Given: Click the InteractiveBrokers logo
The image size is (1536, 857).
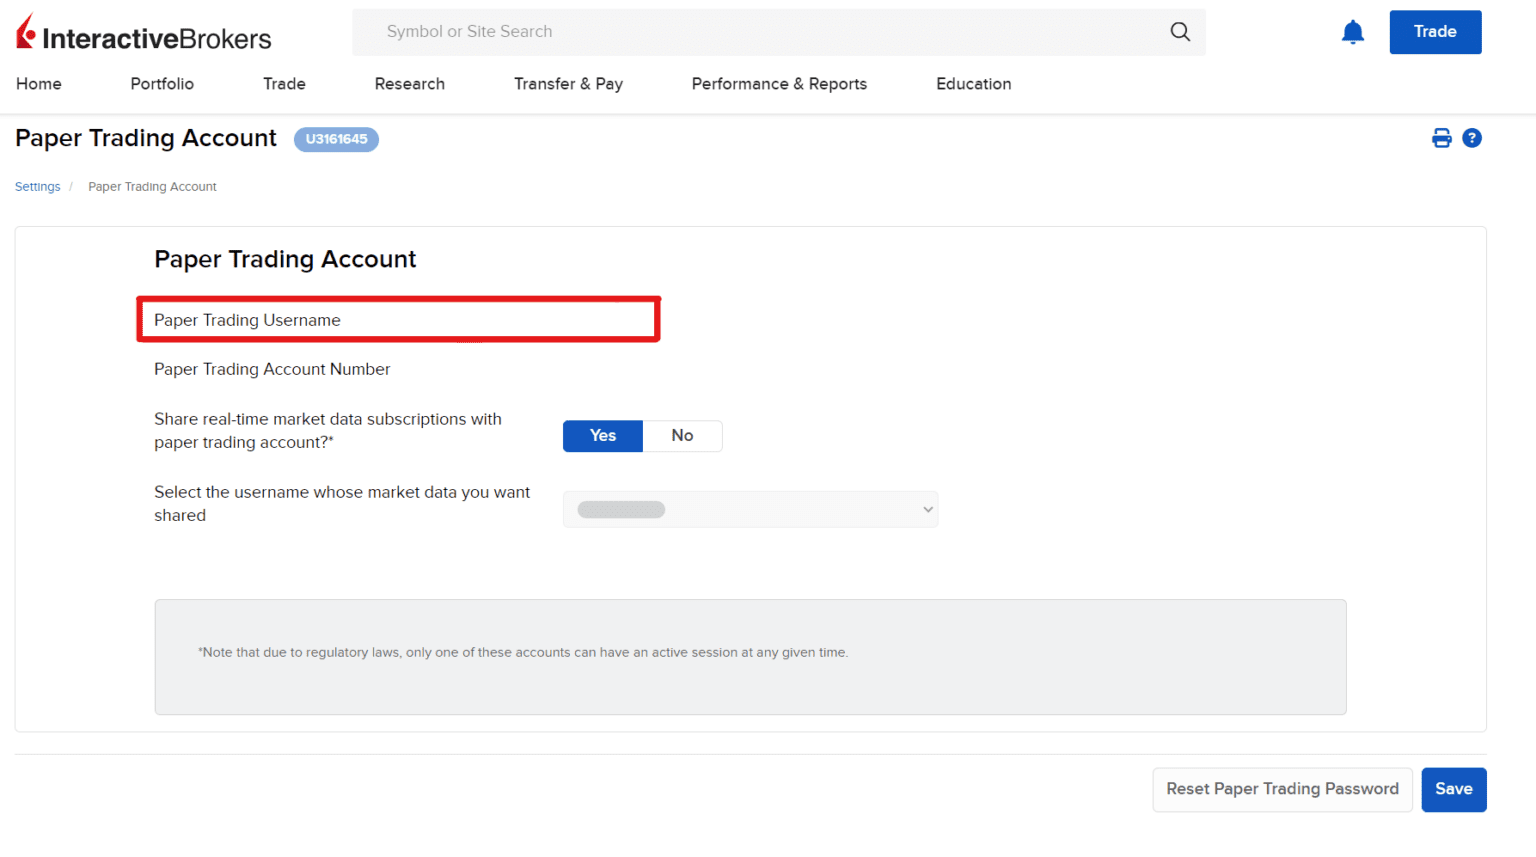Looking at the screenshot, I should coord(142,32).
